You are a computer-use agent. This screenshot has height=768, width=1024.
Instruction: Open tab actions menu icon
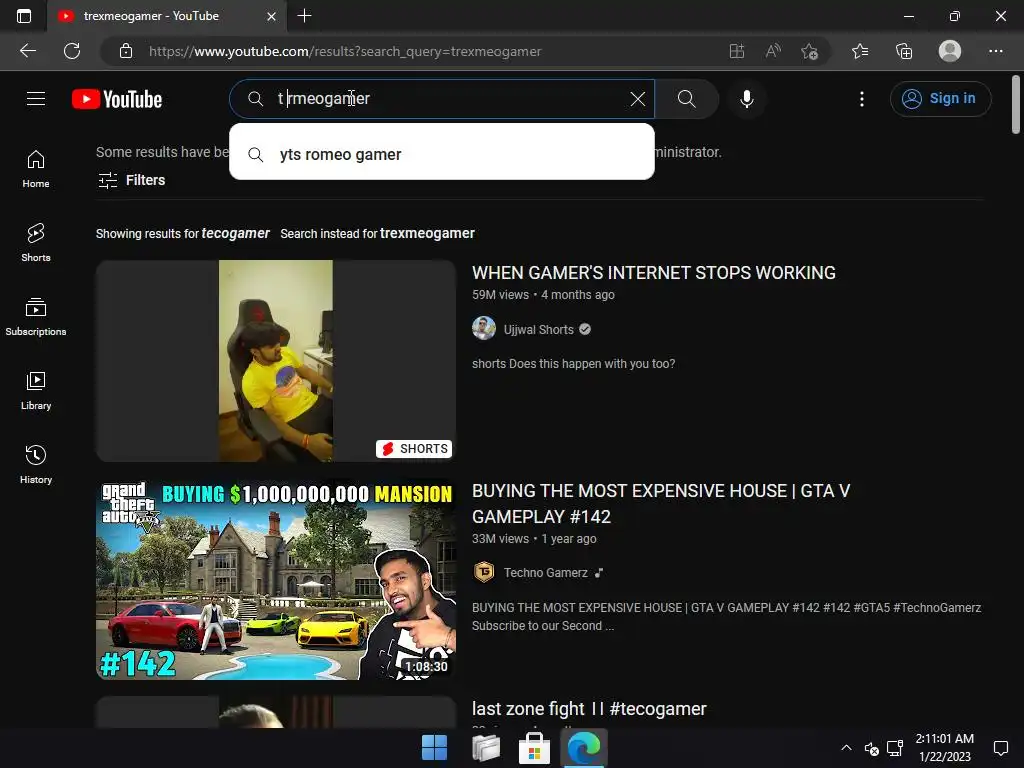24,16
